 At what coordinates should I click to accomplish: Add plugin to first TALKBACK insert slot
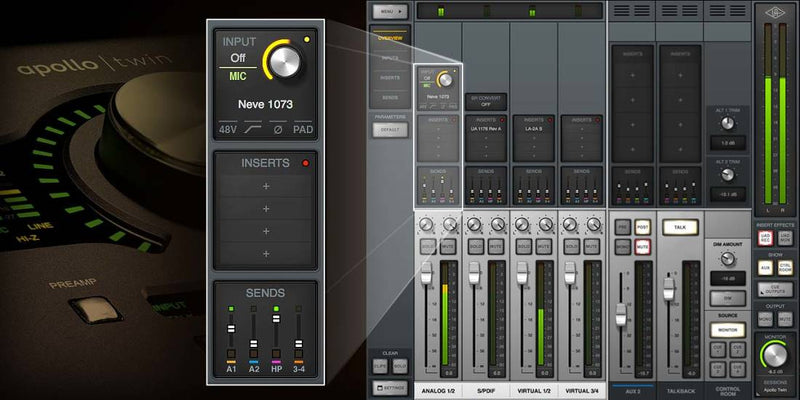pyautogui.click(x=681, y=74)
